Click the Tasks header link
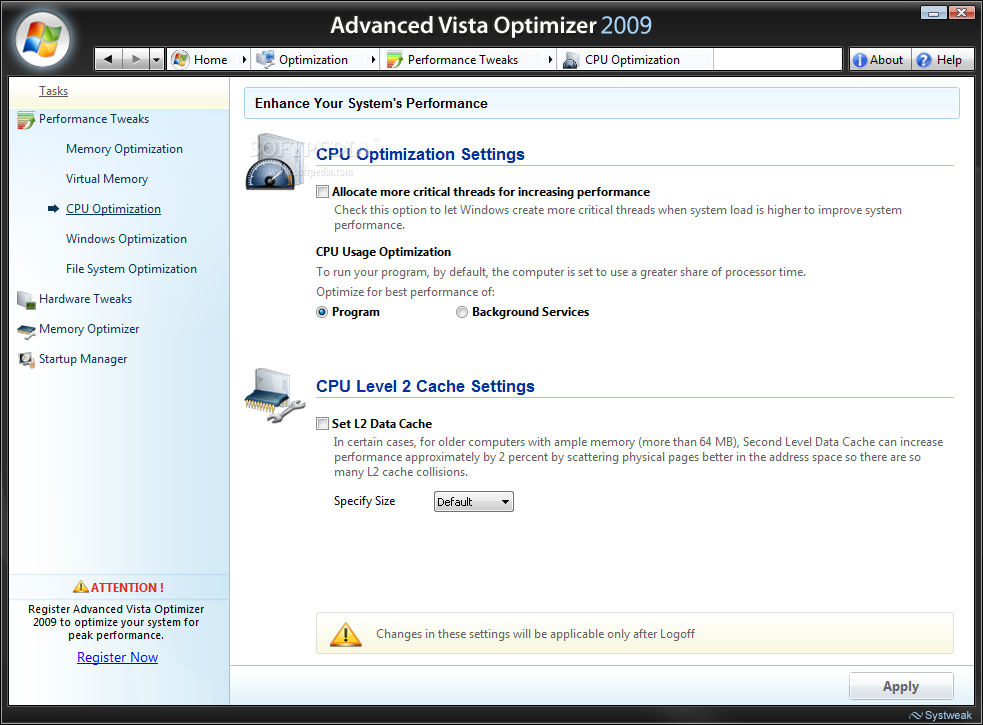Viewport: 983px width, 725px height. (x=53, y=91)
